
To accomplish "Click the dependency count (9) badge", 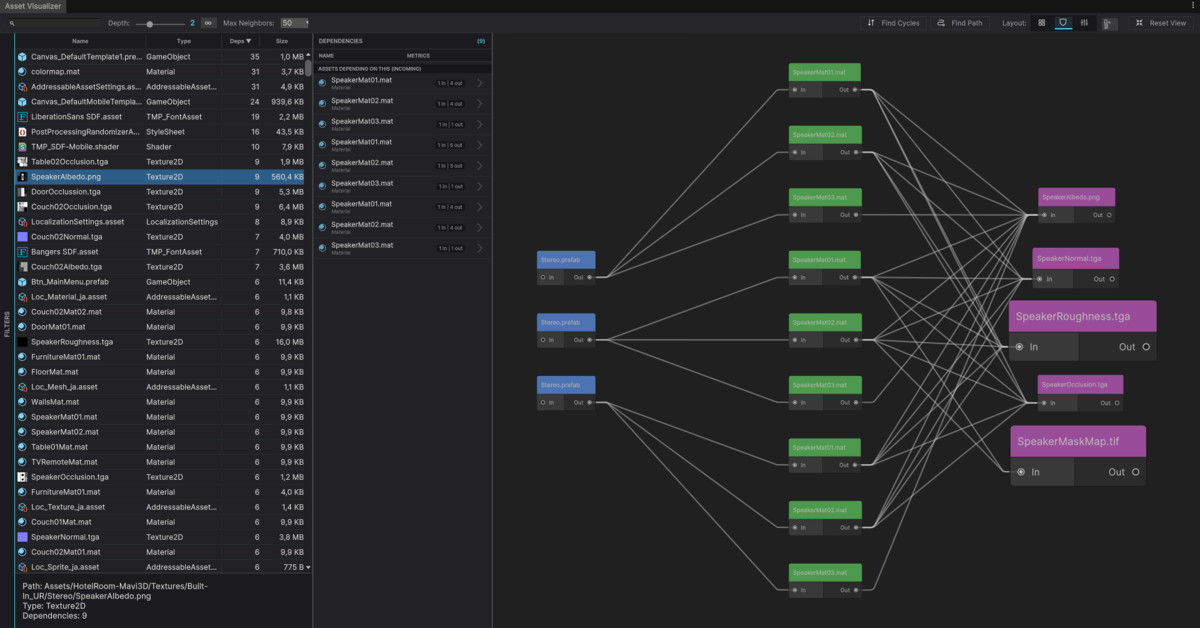I will tap(481, 41).
